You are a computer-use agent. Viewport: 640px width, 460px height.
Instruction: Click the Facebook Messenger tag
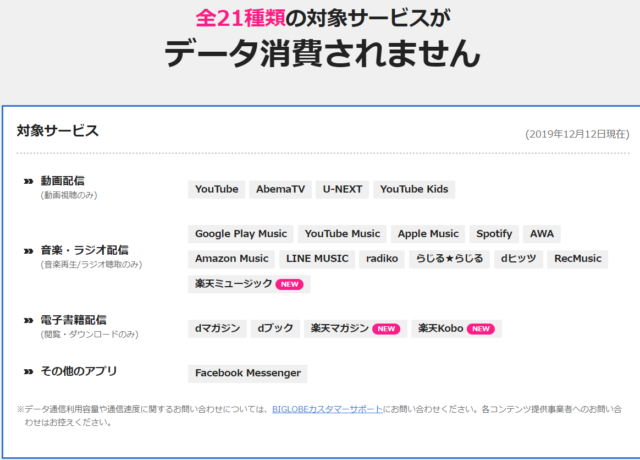pyautogui.click(x=248, y=373)
